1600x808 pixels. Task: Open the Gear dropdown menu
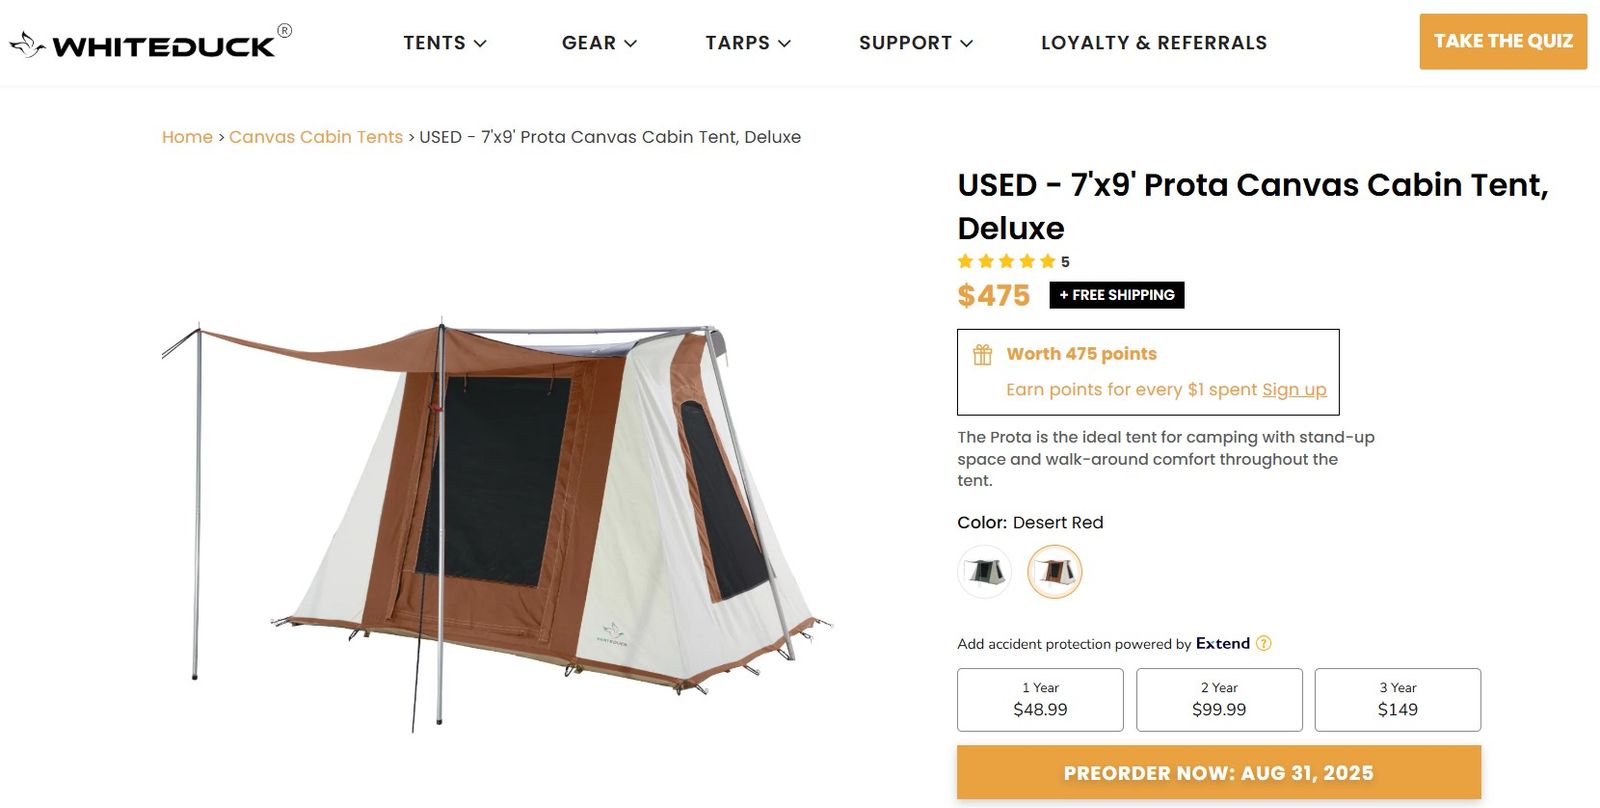(x=599, y=43)
